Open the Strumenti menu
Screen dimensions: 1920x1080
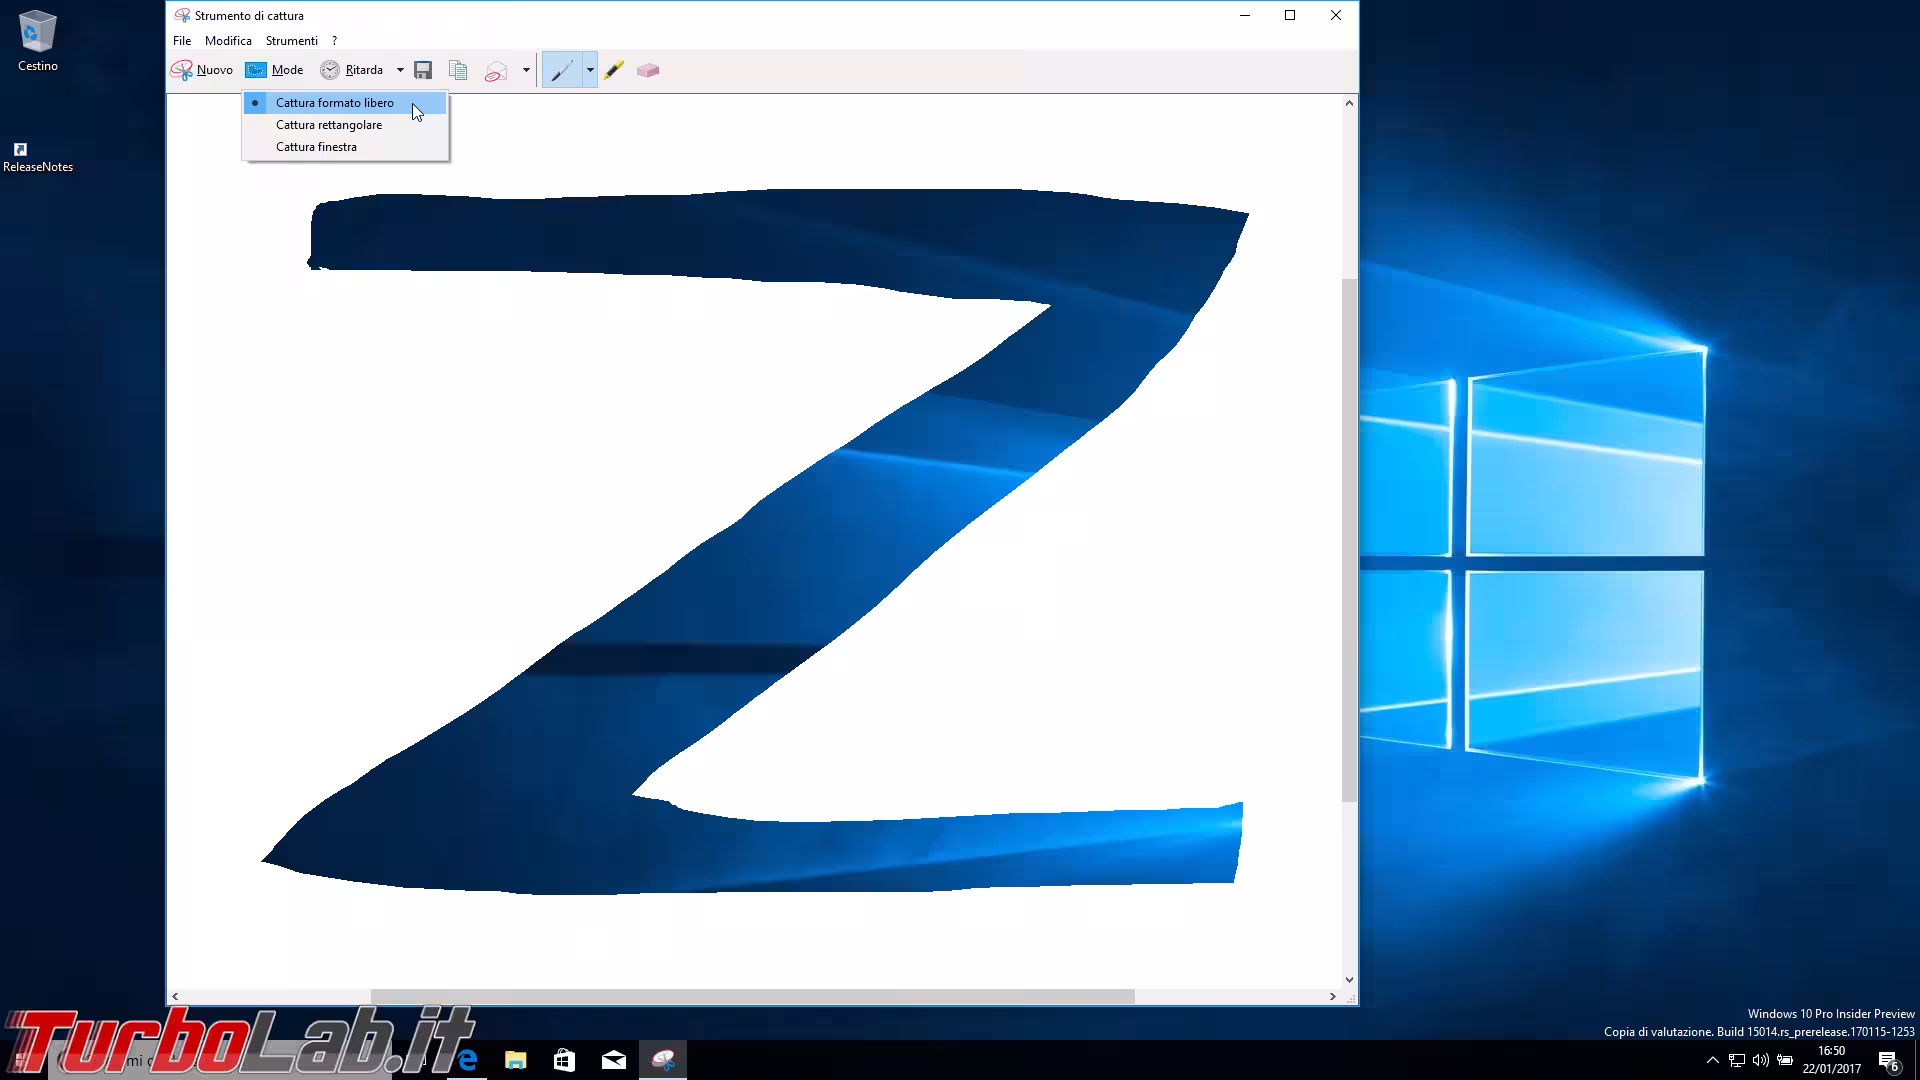(291, 41)
